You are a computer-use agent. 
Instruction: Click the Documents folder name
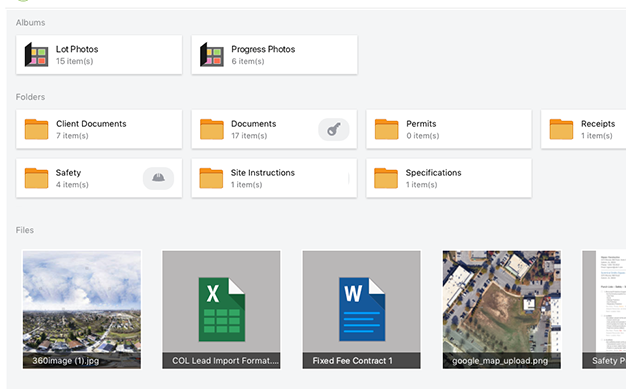tap(254, 124)
